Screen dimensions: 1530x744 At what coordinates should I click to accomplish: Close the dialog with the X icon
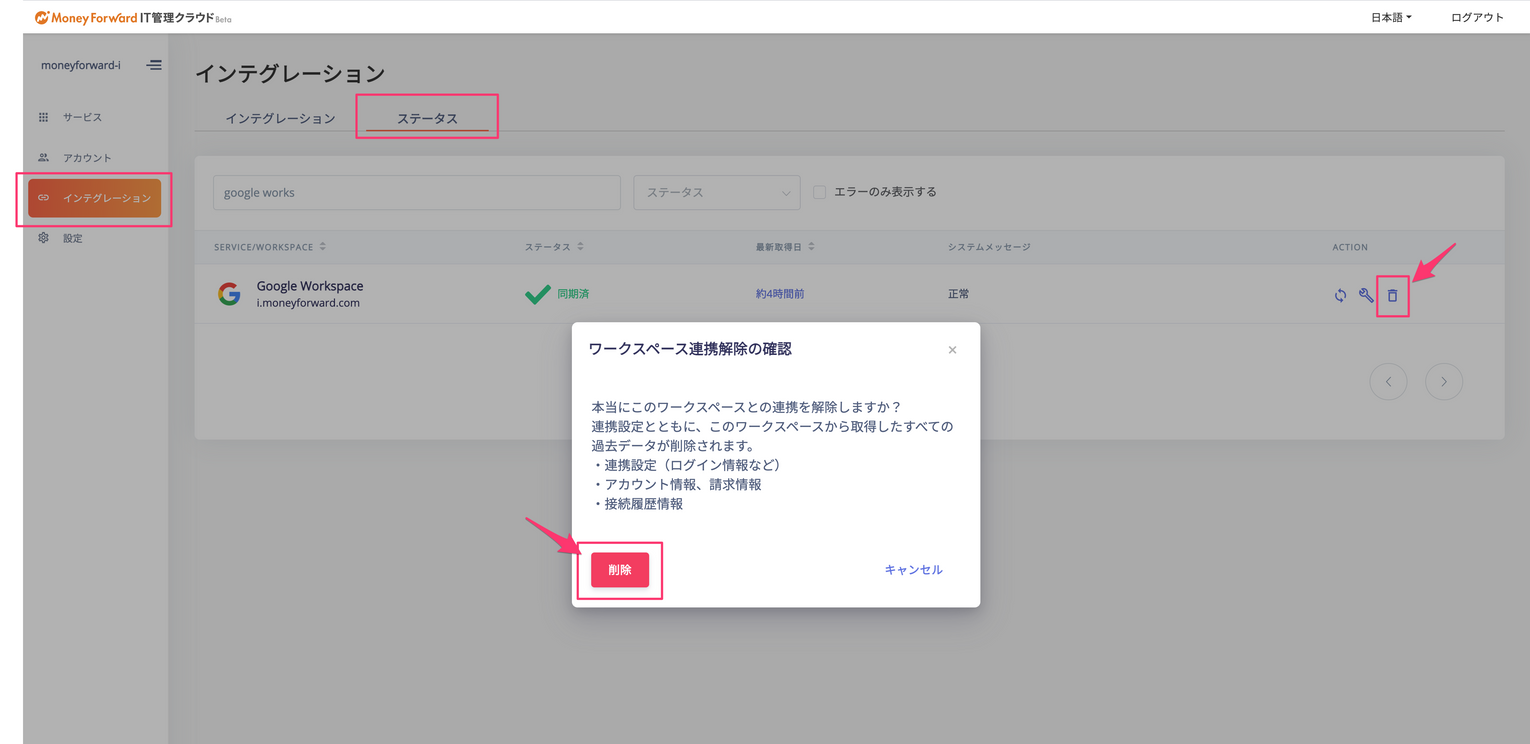coord(952,350)
